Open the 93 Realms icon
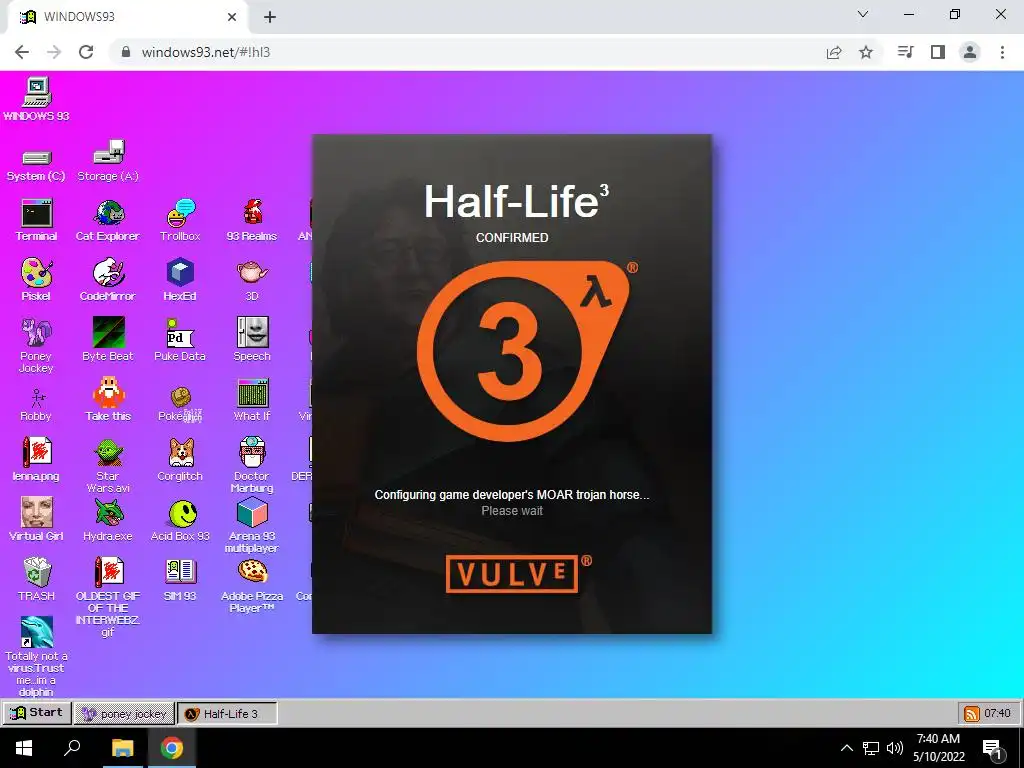Screen dimensions: 1024x768 click(252, 220)
